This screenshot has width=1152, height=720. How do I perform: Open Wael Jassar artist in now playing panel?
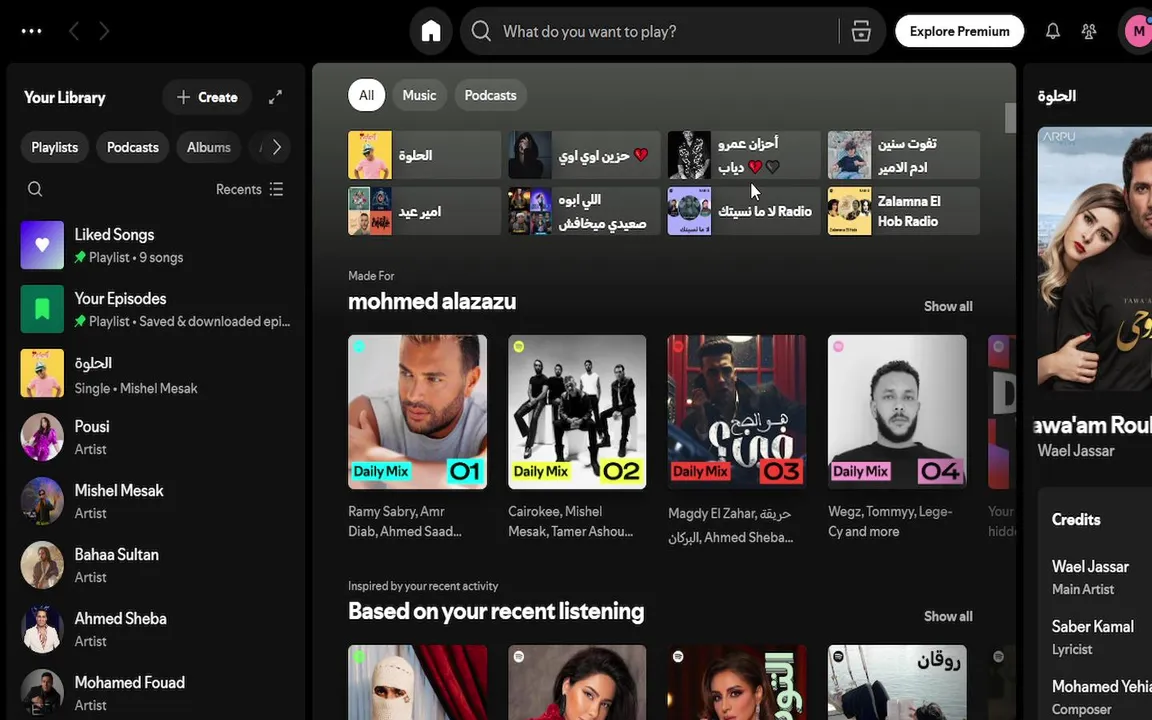click(x=1076, y=451)
